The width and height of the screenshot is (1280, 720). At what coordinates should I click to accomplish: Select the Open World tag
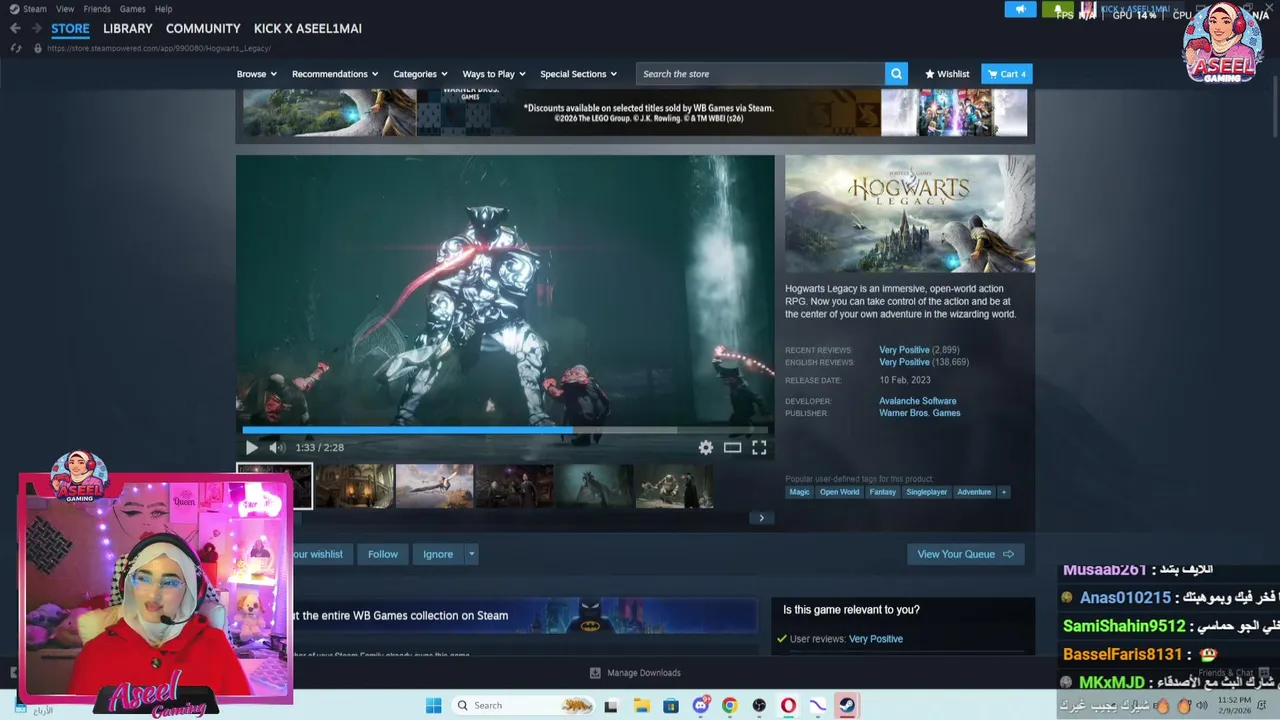pos(839,492)
